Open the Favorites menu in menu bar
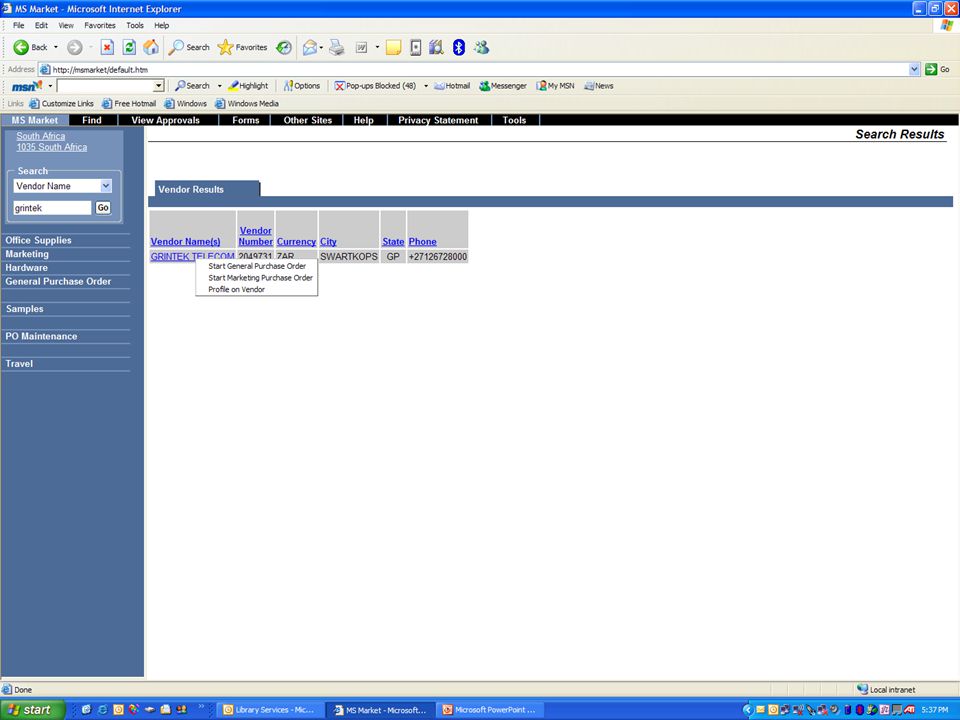Viewport: 960px width, 720px height. pos(100,25)
